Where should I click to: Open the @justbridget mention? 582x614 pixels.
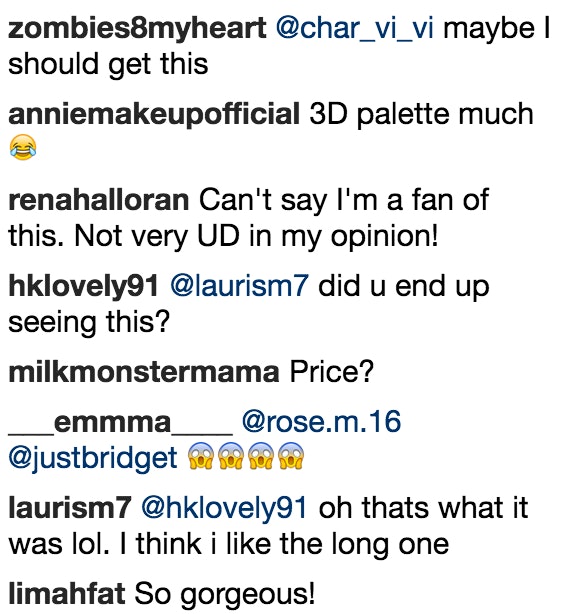coord(93,459)
